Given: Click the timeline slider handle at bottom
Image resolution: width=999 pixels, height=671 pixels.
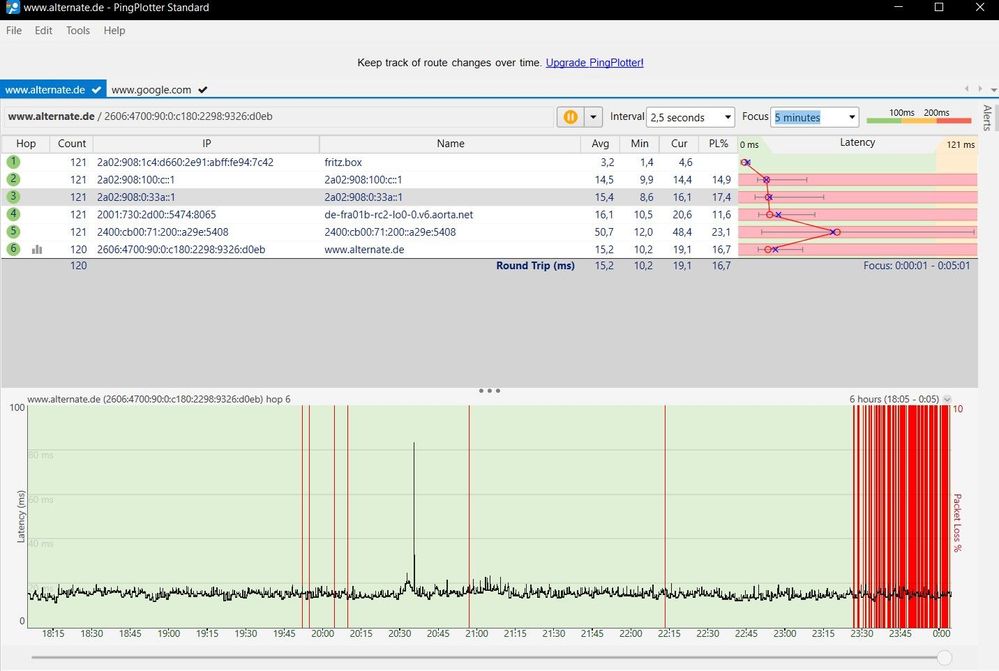Looking at the screenshot, I should pyautogui.click(x=943, y=657).
